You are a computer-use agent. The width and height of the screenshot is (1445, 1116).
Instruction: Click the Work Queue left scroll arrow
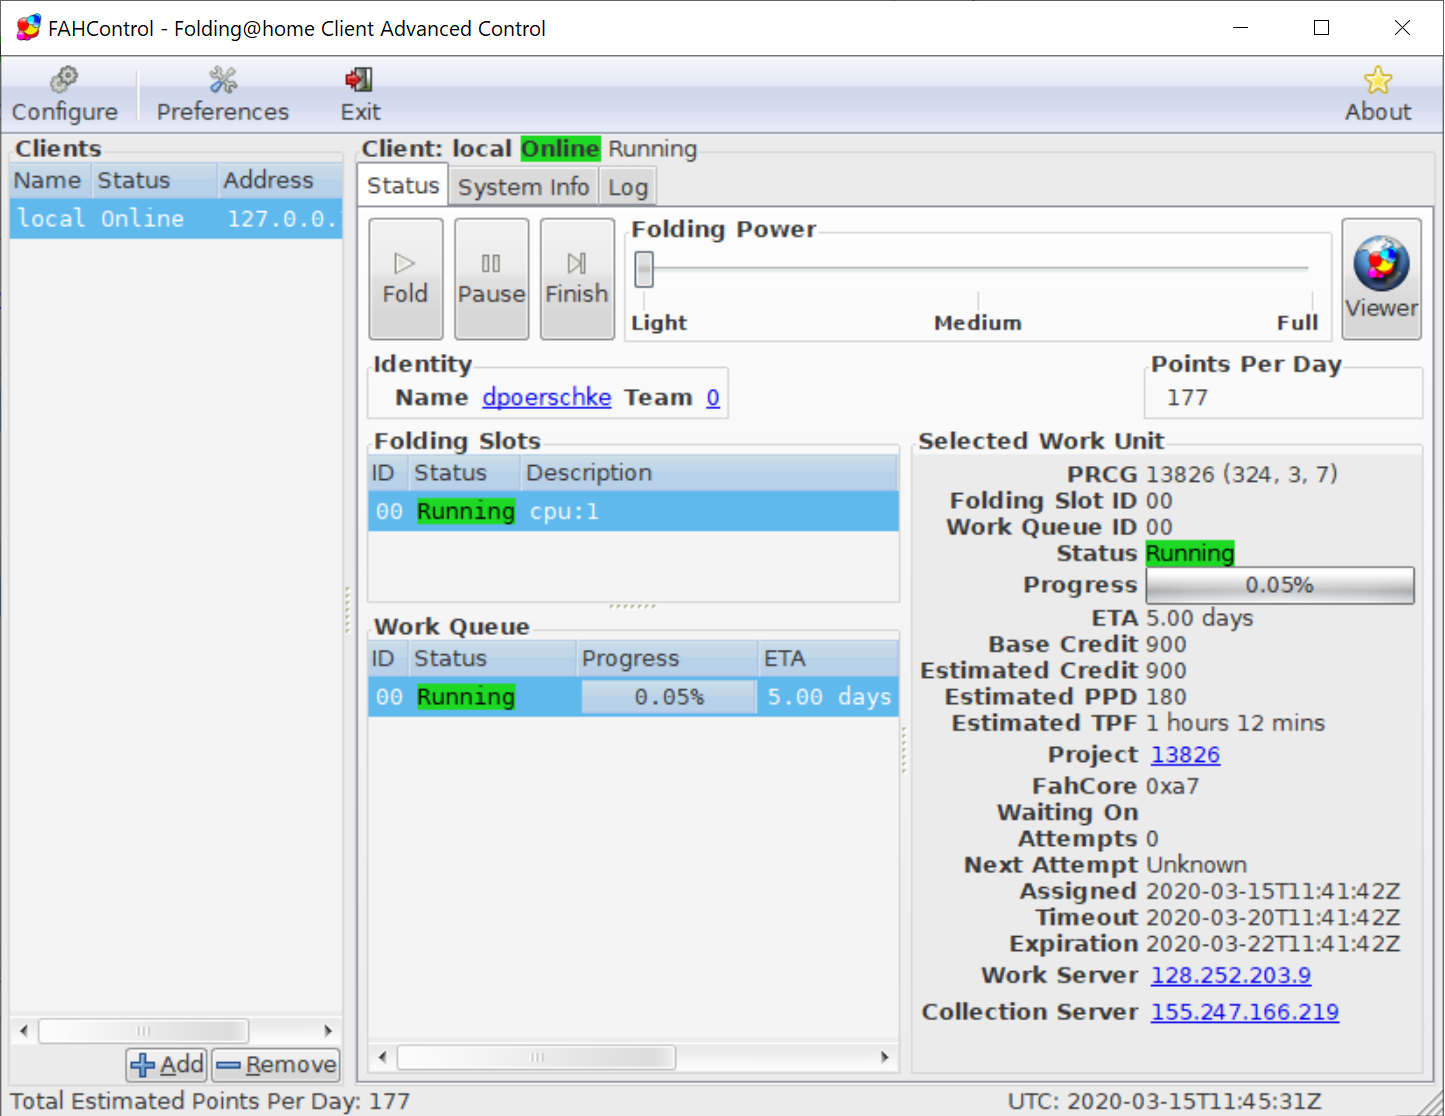point(382,1057)
